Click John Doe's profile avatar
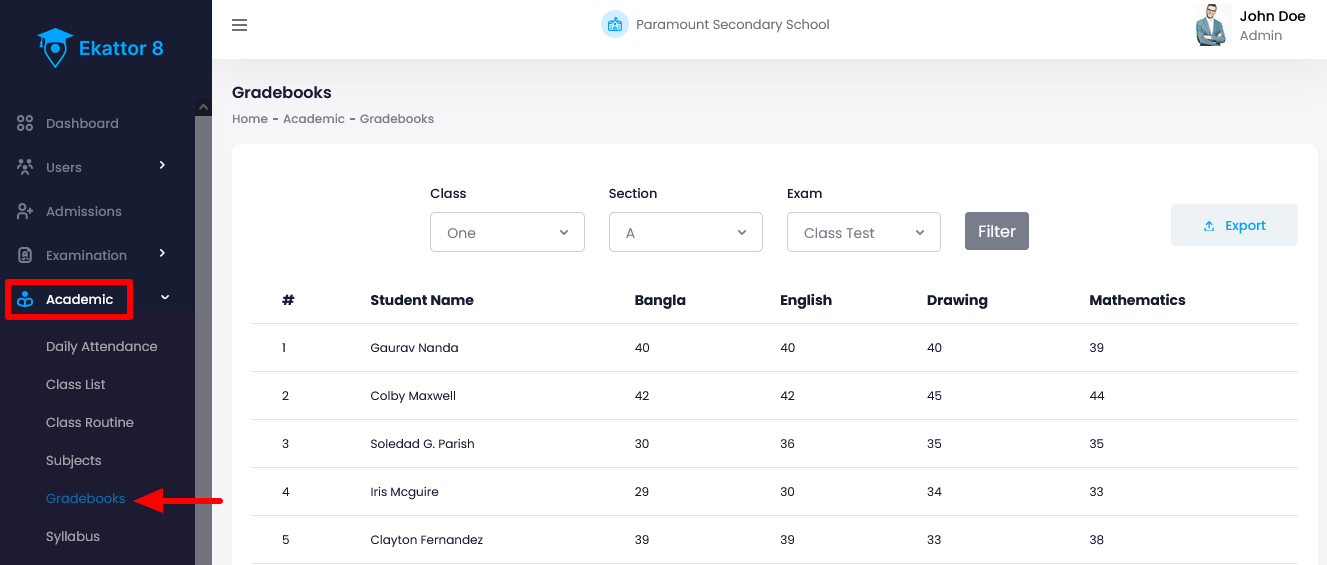The image size is (1327, 565). tap(1212, 25)
